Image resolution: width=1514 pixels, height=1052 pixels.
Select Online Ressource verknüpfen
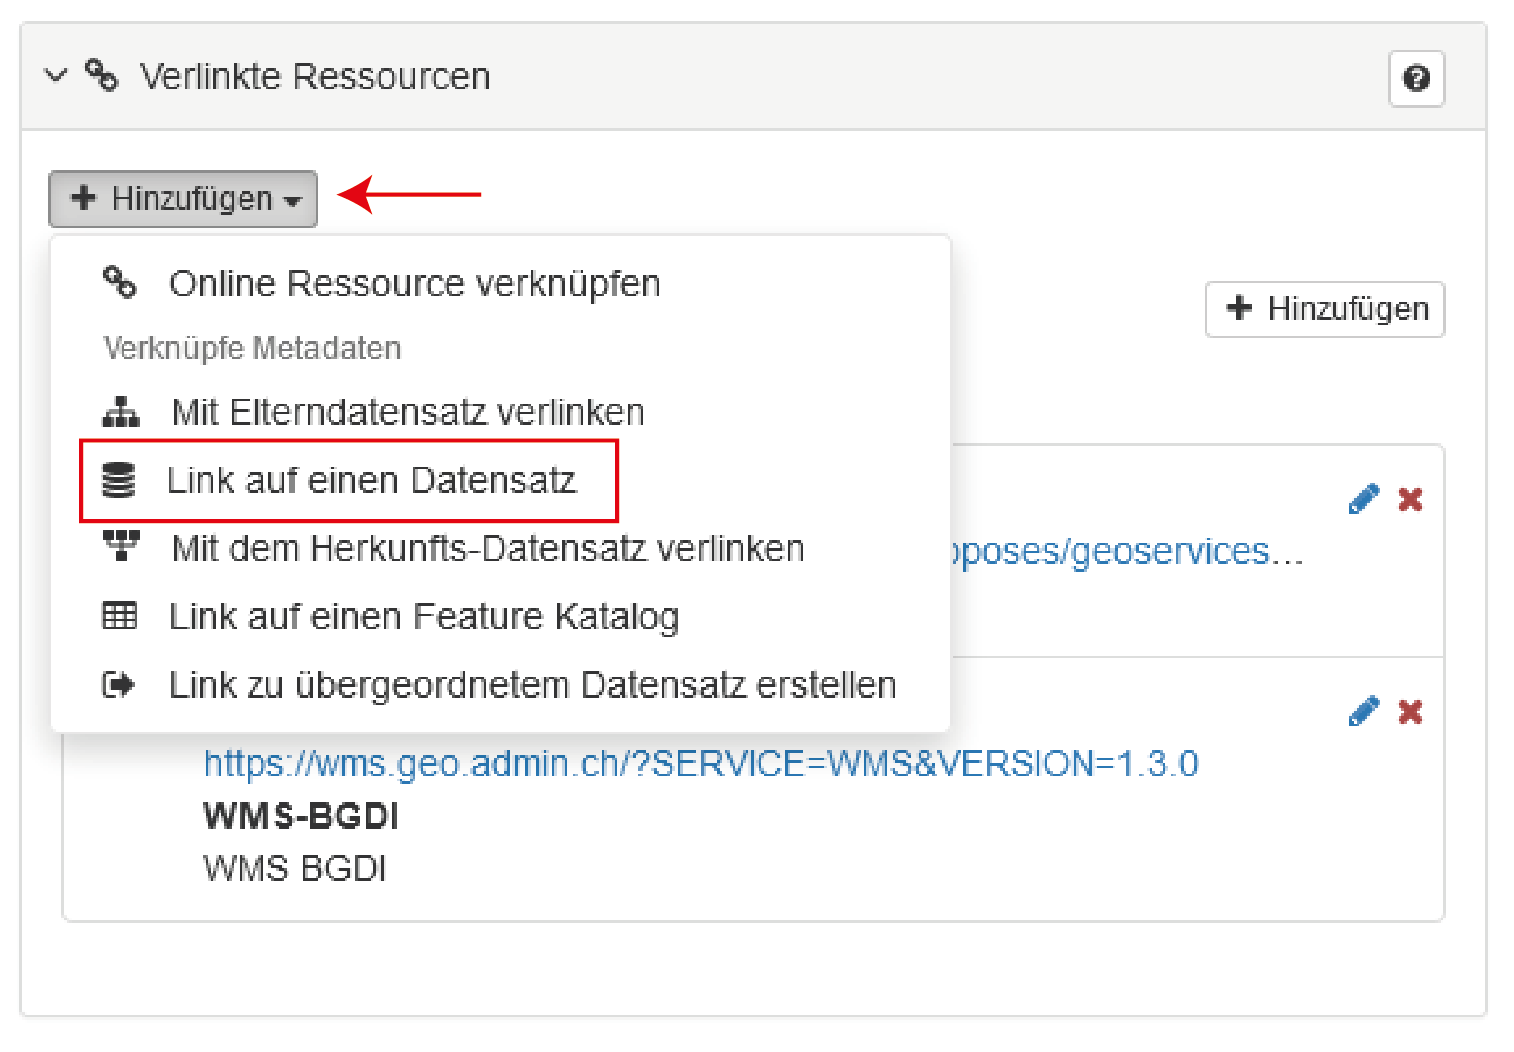click(414, 284)
